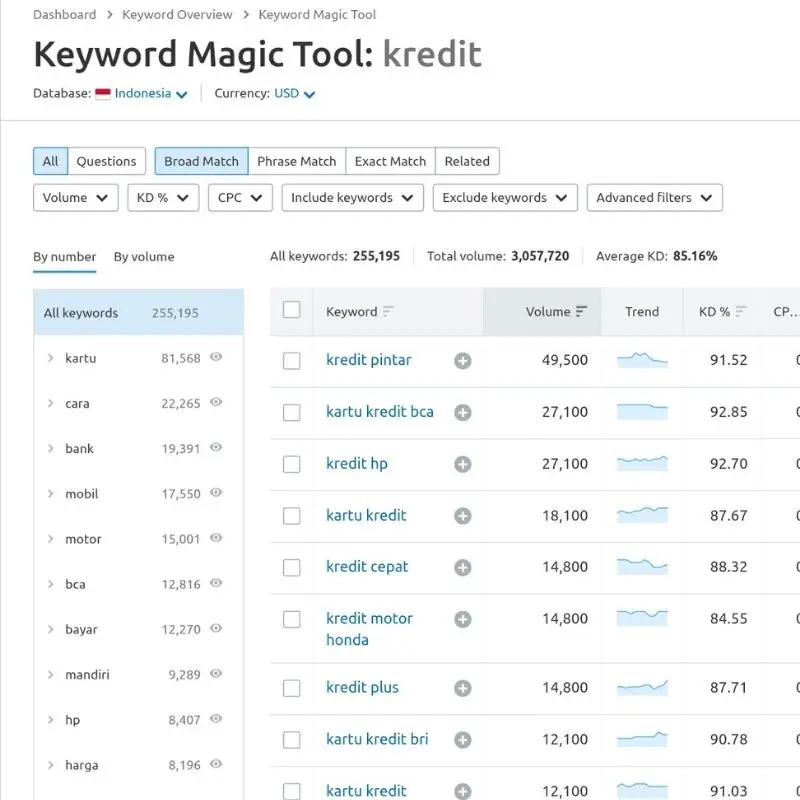The height and width of the screenshot is (800, 800).
Task: Check the select-all checkbox in table header
Action: click(x=291, y=311)
